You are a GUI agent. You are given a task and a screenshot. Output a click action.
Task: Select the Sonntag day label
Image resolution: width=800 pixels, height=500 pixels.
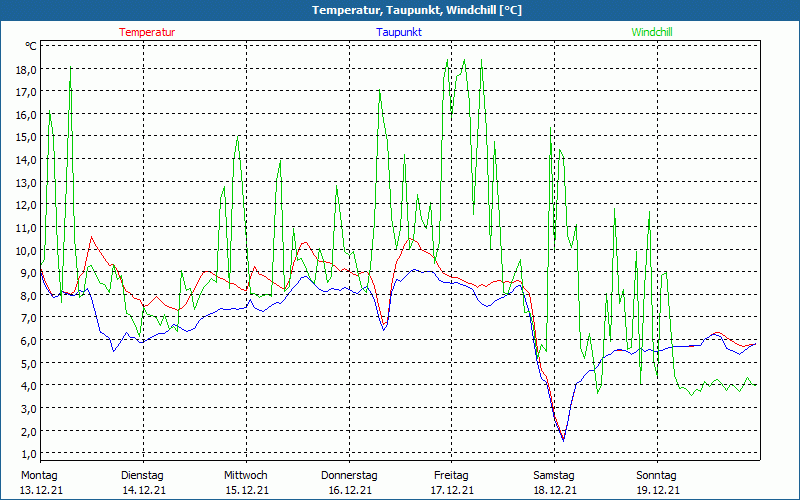(x=657, y=475)
